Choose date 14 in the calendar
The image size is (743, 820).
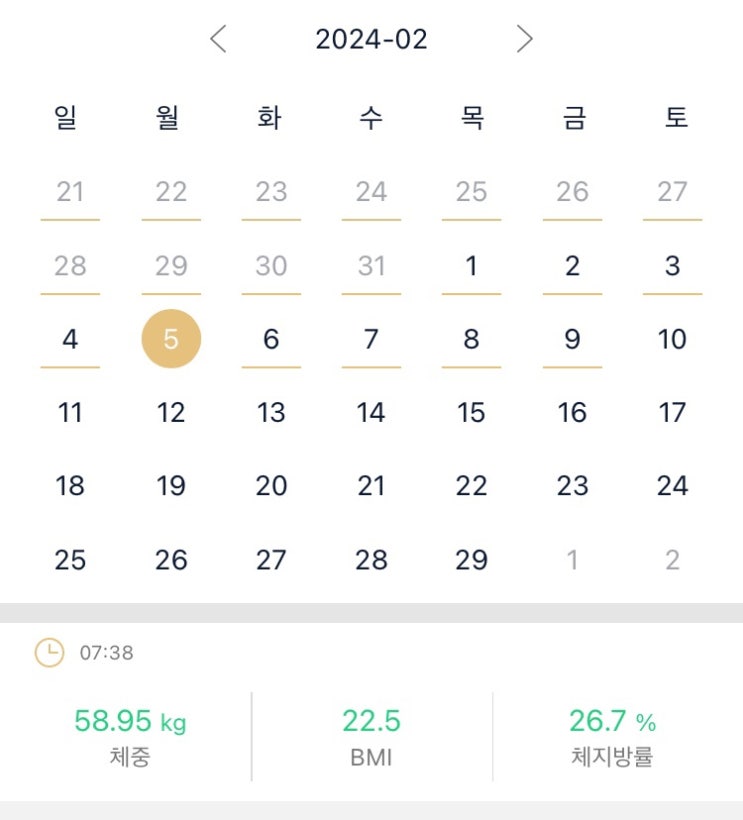point(371,412)
